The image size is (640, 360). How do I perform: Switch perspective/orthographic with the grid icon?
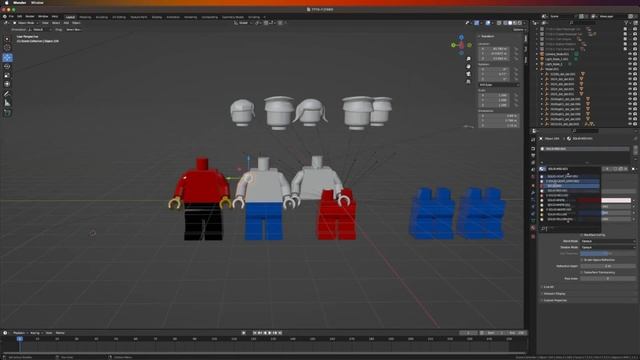point(468,81)
